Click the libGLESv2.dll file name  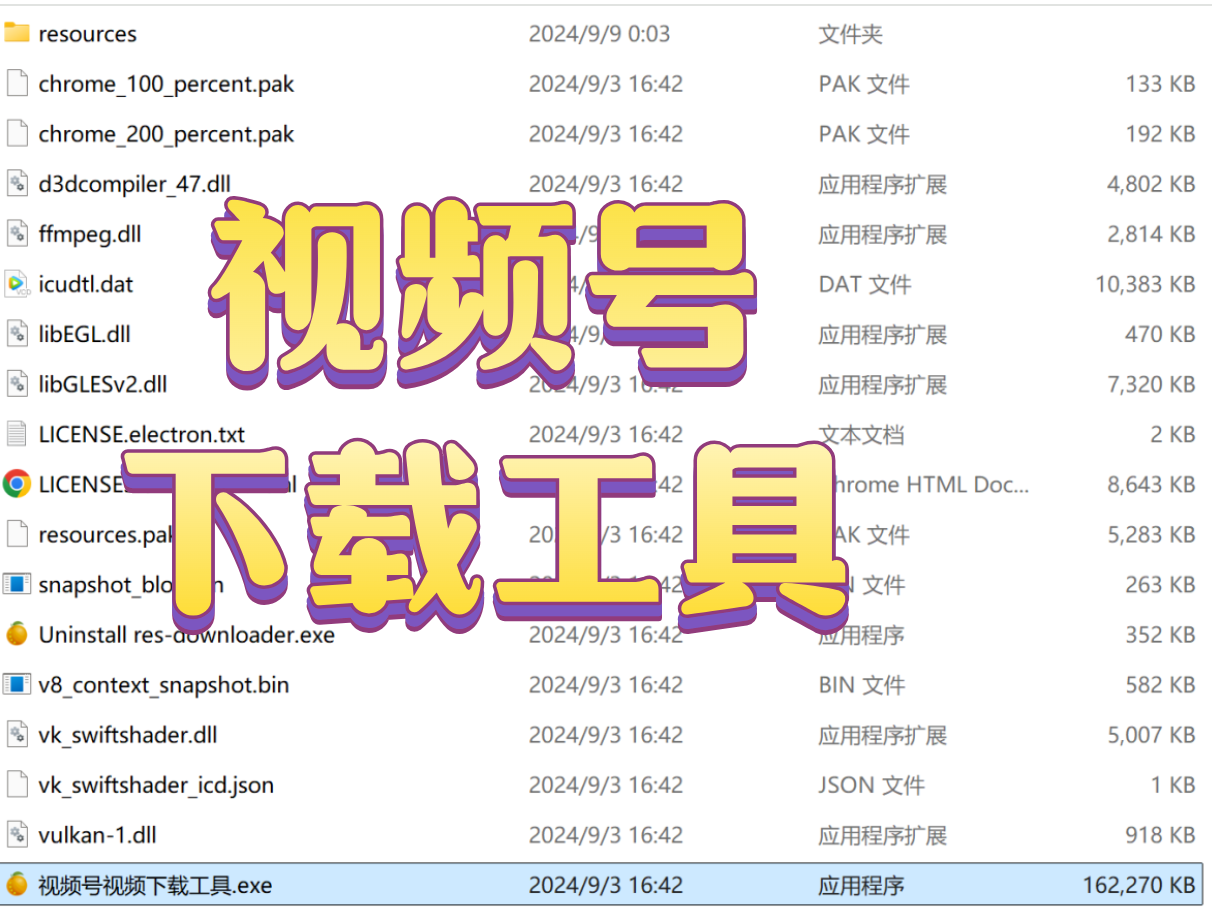[x=103, y=384]
